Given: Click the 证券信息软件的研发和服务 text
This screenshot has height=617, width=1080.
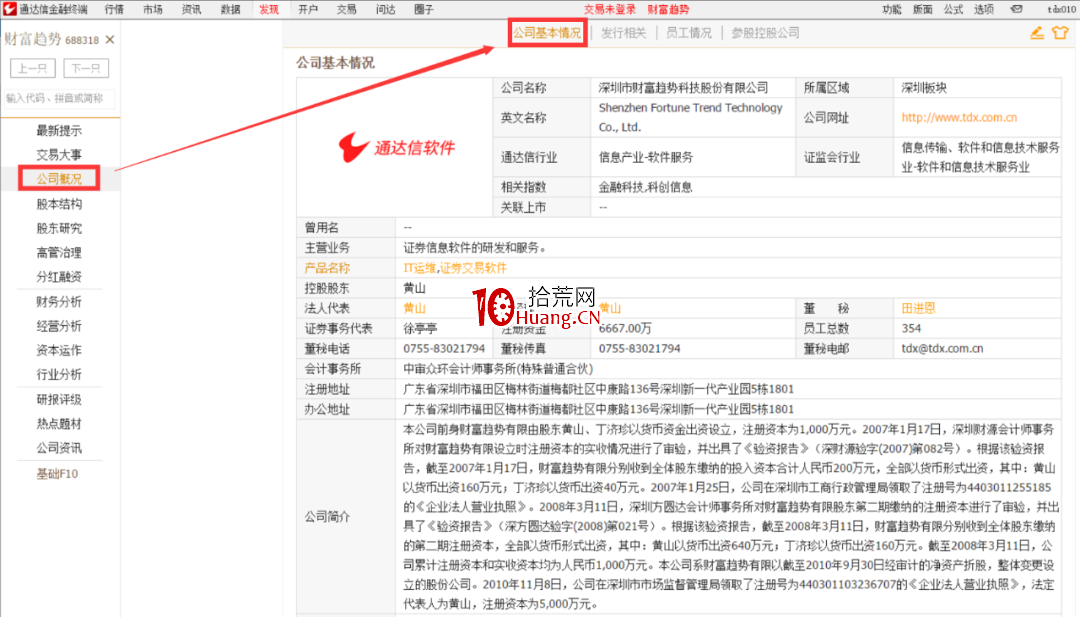Looking at the screenshot, I should click(x=475, y=247).
